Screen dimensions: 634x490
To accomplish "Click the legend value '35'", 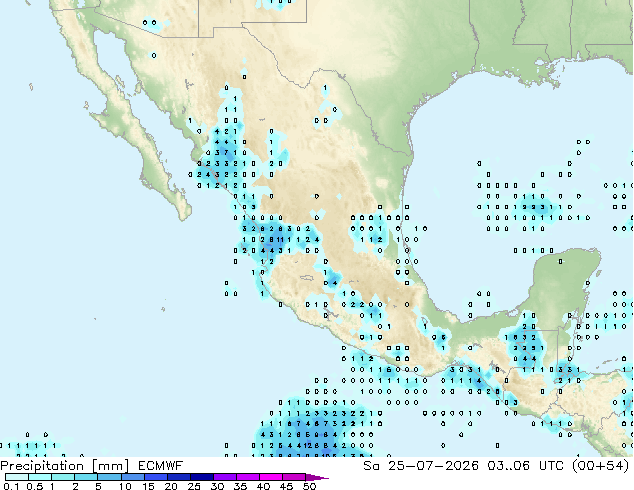I will tap(240, 486).
